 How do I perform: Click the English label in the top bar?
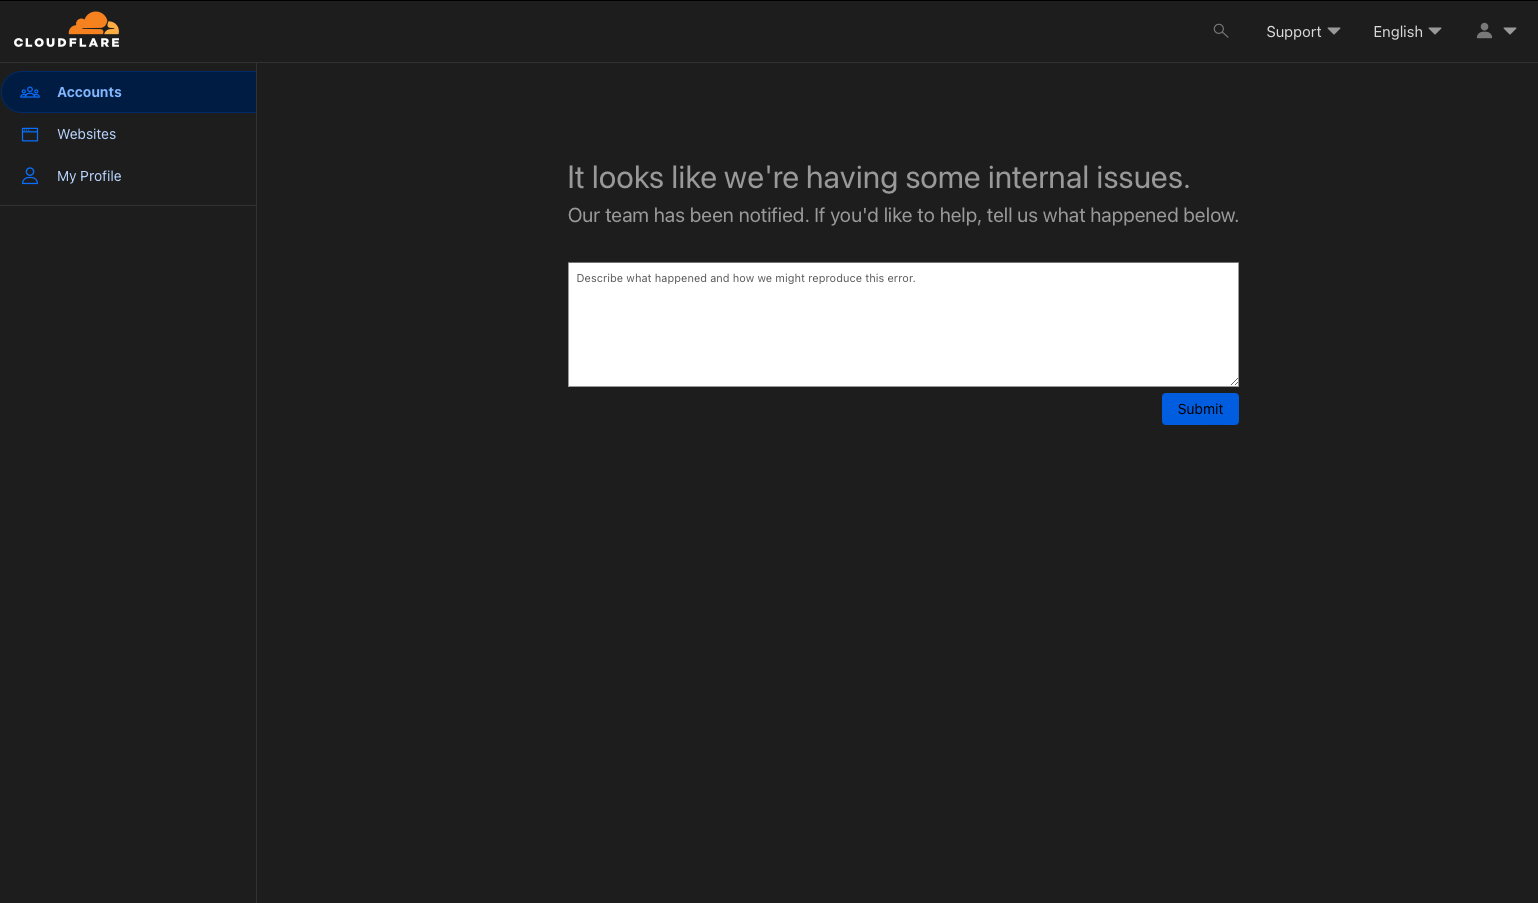(1397, 31)
